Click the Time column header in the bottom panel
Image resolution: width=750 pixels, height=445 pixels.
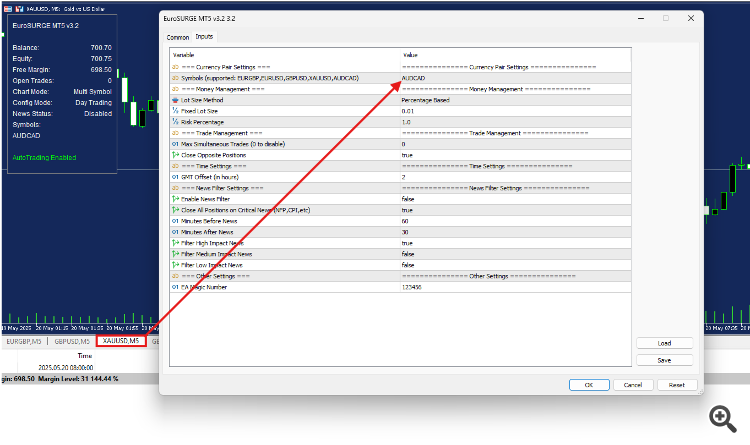[x=85, y=356]
